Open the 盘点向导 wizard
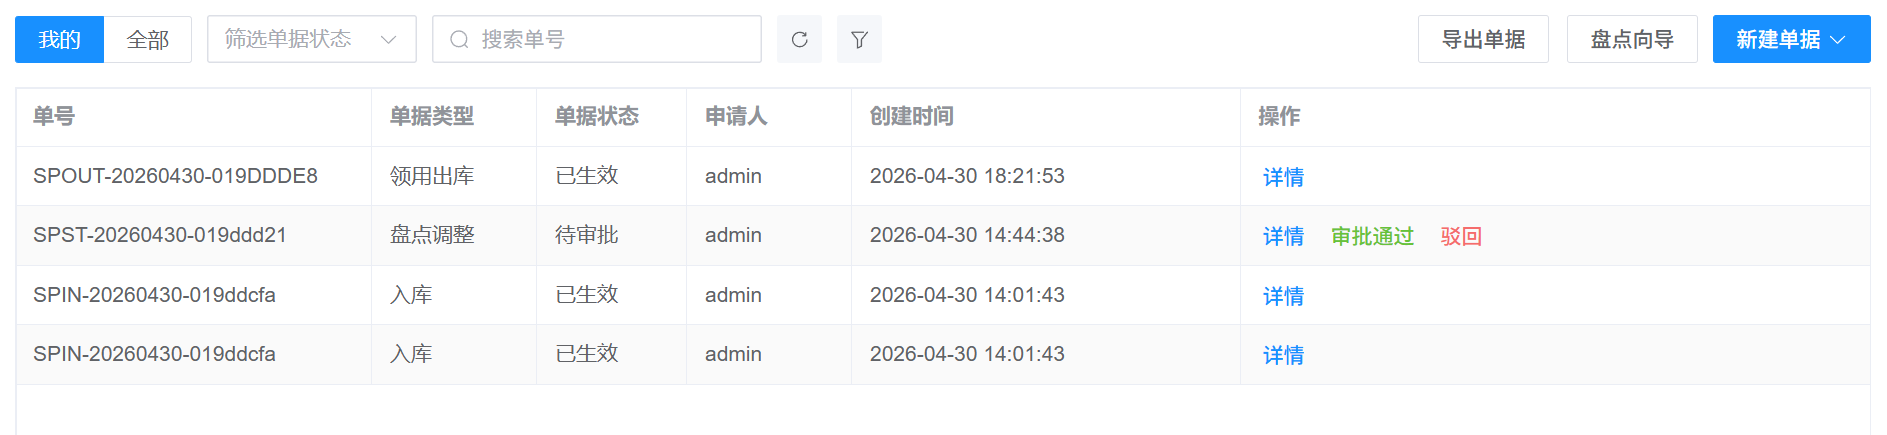The height and width of the screenshot is (435, 1887). tap(1632, 39)
